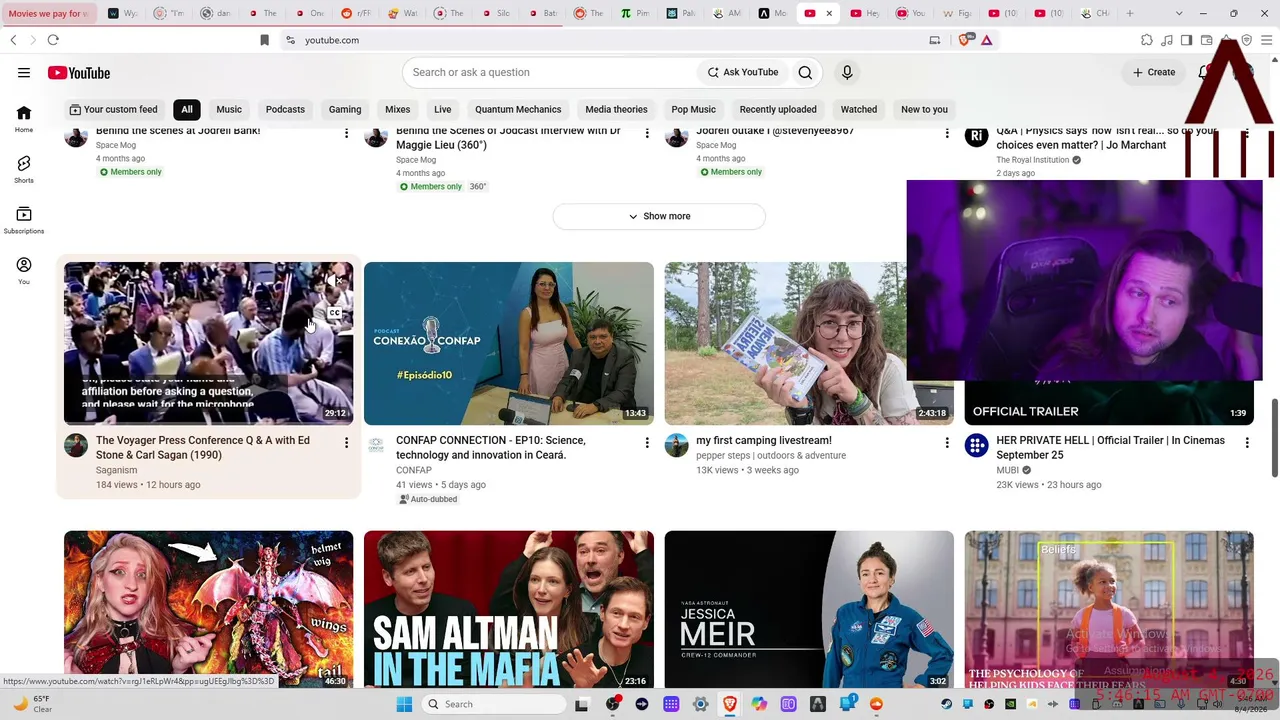Viewport: 1280px width, 720px height.
Task: Open the Sam Altman in the Mafia thumbnail
Action: point(509,609)
